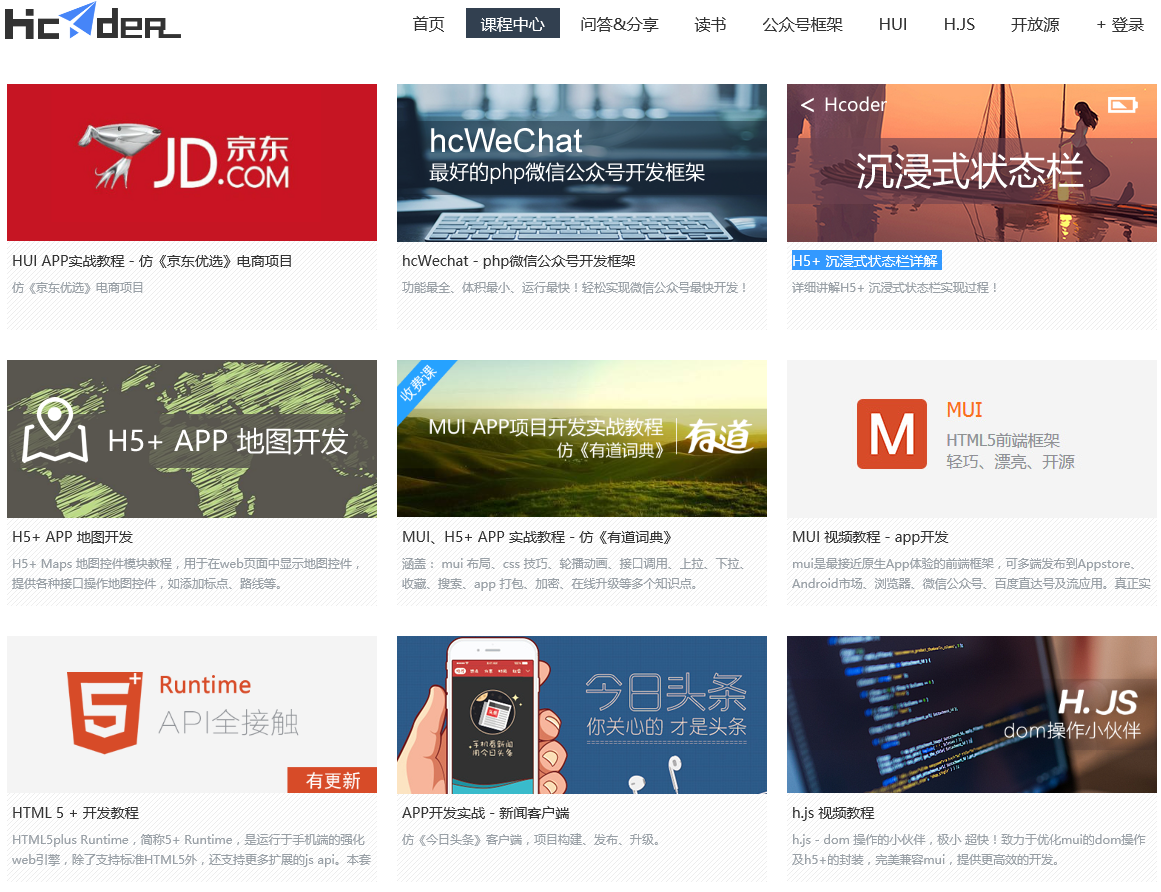This screenshot has height=892, width=1161.
Task: Click description starting h.js - dom 操作的小伙伴
Action: [x=968, y=850]
